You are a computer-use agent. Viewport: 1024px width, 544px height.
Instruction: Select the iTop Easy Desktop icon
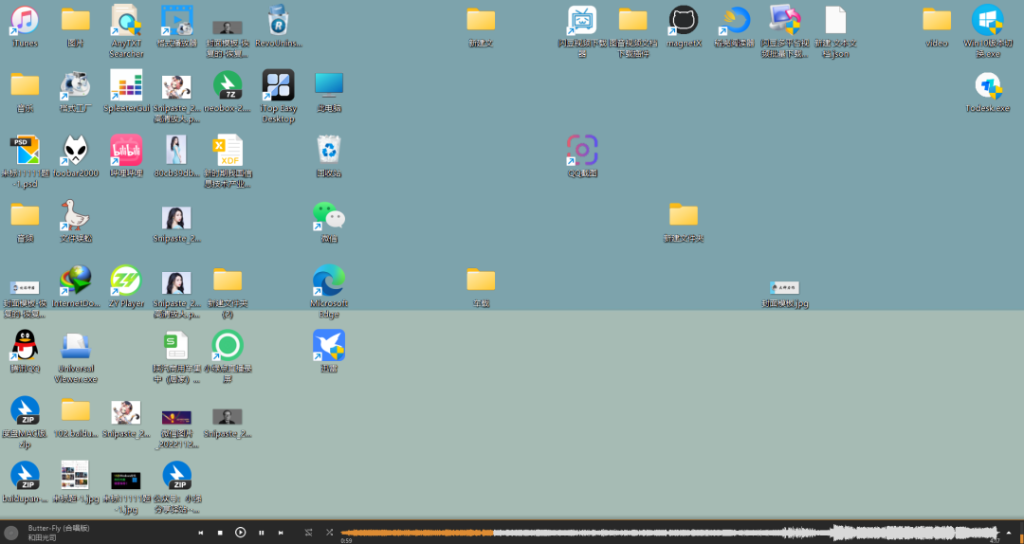pos(278,86)
